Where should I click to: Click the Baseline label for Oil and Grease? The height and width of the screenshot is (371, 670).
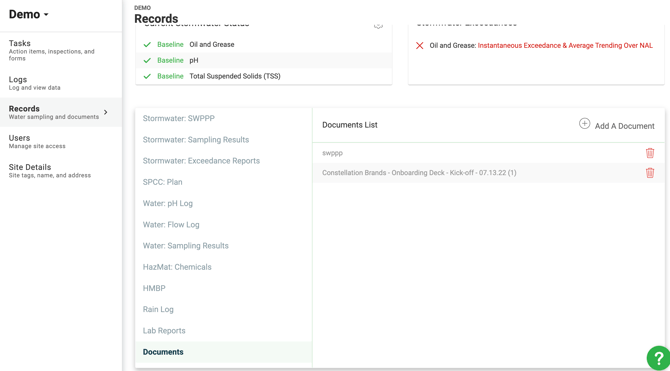(170, 44)
